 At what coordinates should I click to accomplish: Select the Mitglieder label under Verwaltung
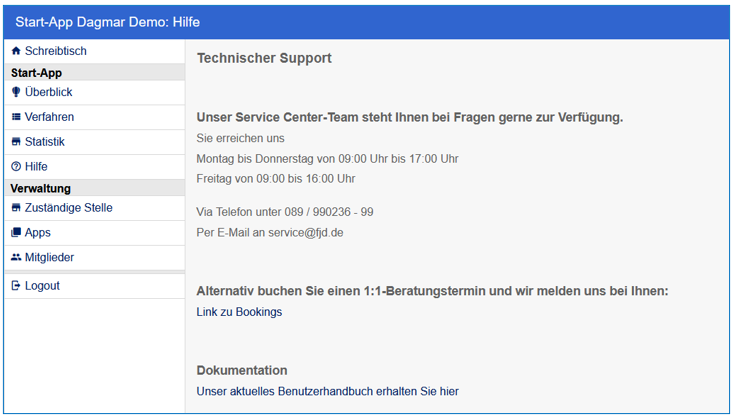[x=50, y=258]
